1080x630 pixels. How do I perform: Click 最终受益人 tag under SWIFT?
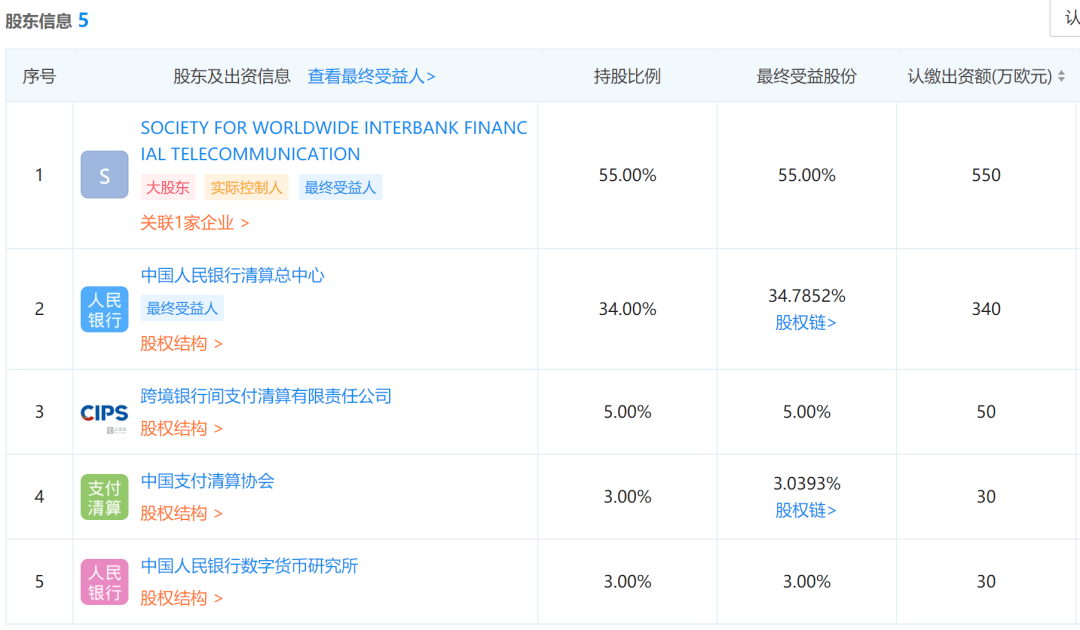coord(340,187)
